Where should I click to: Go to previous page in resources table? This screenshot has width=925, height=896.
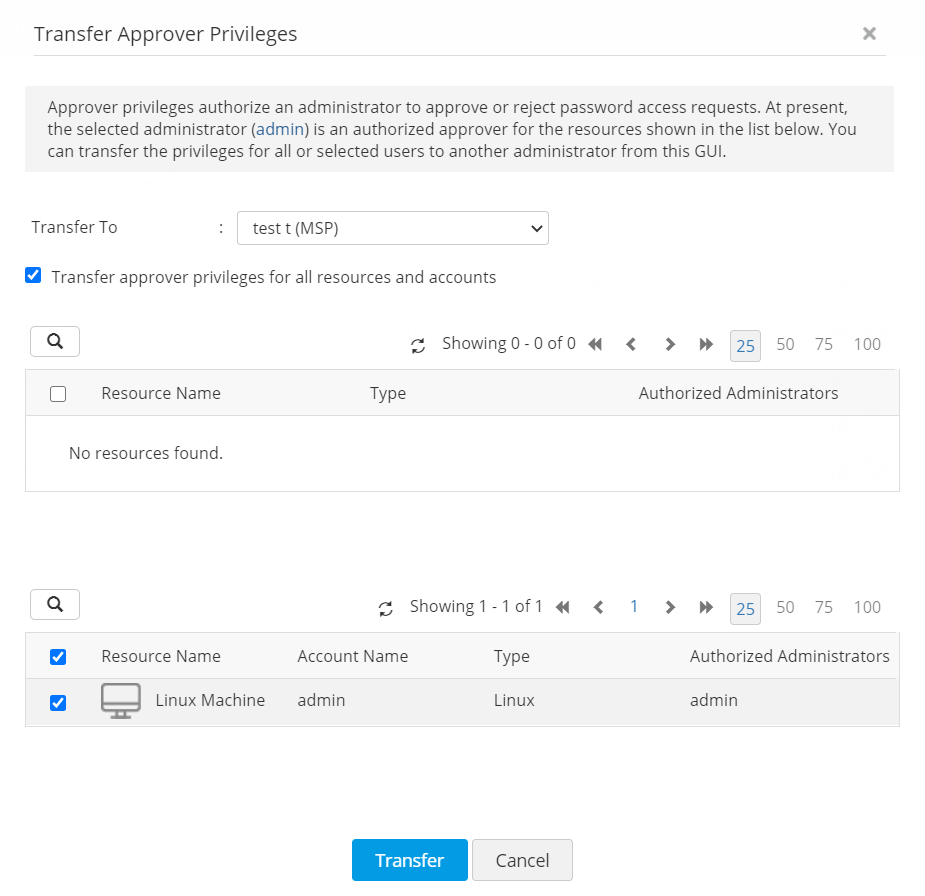tap(631, 344)
